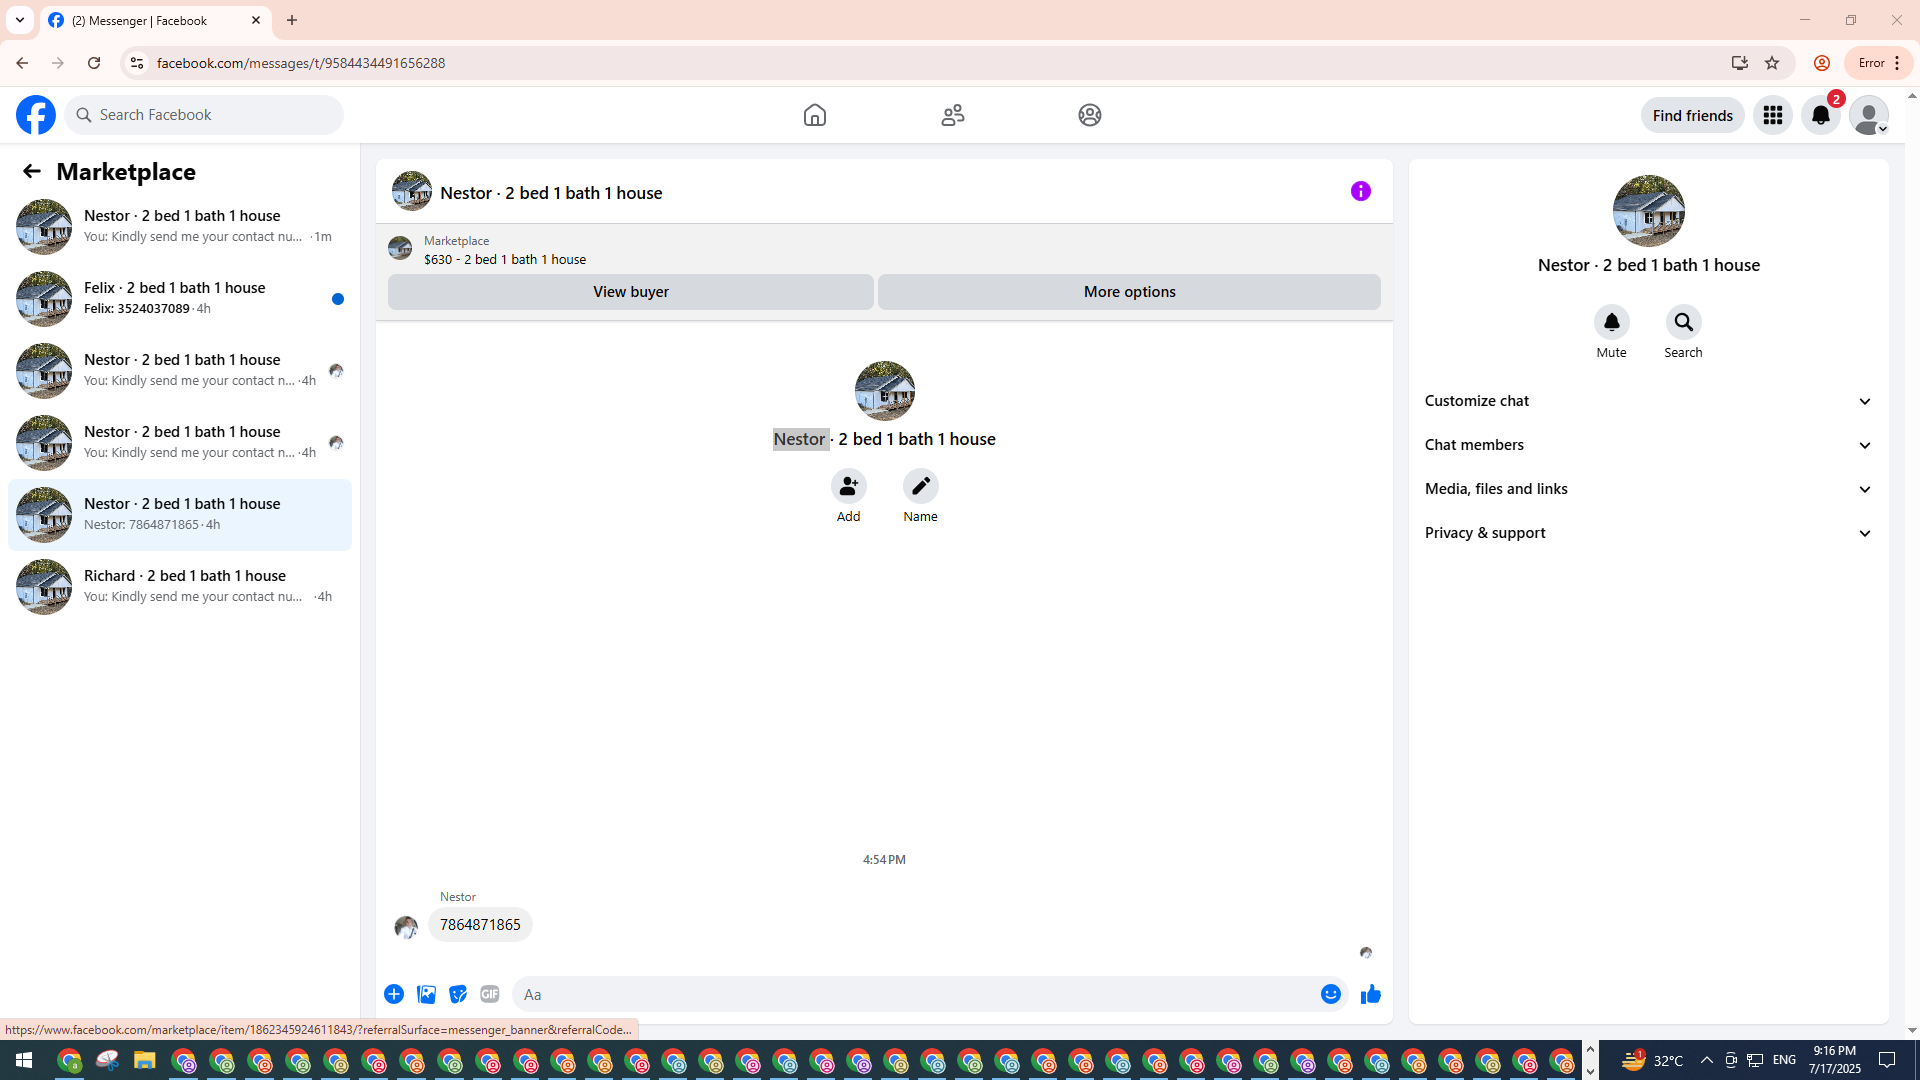Bookmark this page with star icon

click(x=1772, y=63)
